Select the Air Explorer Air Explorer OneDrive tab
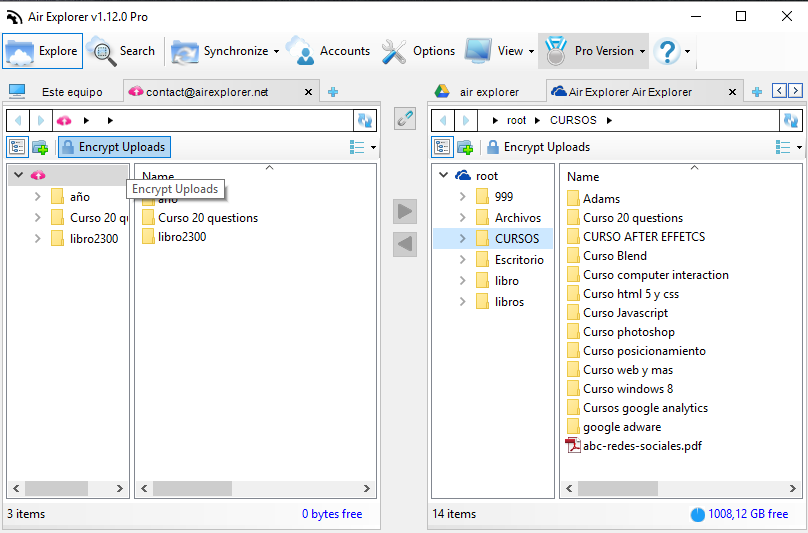Image resolution: width=808 pixels, height=533 pixels. pos(630,92)
